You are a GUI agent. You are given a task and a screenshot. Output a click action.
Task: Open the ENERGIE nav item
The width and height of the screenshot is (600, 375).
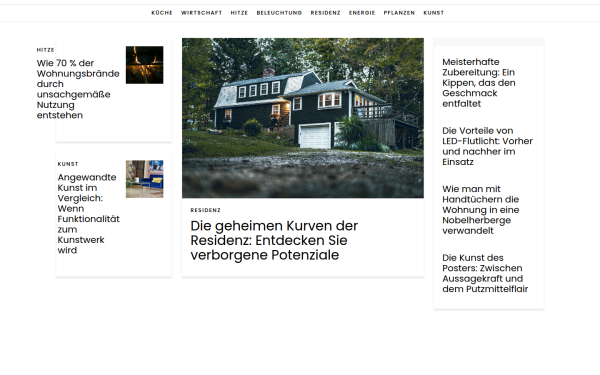point(362,13)
